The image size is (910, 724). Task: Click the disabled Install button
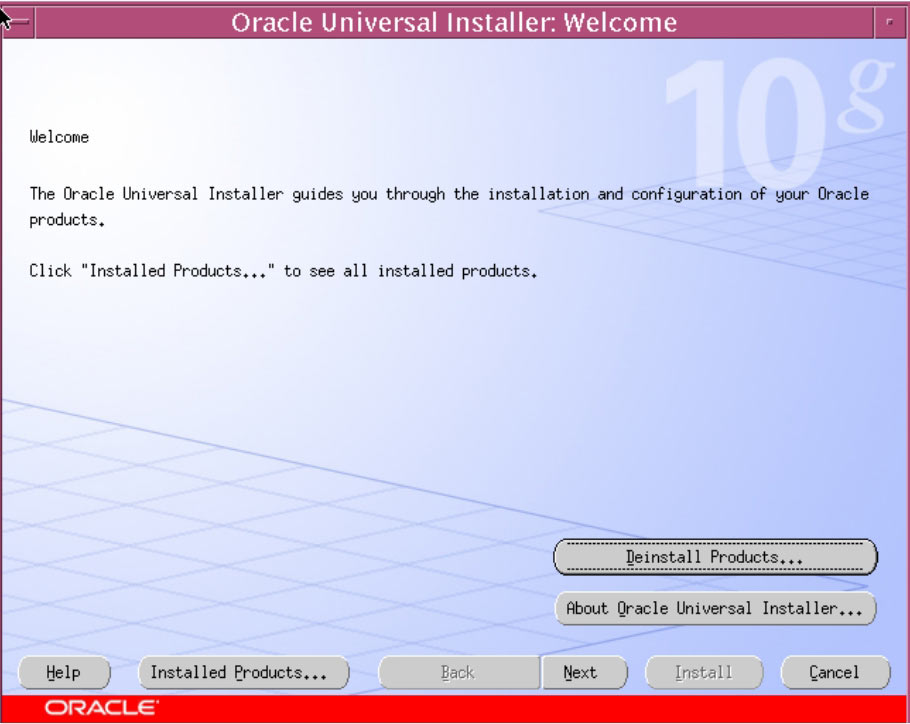pyautogui.click(x=704, y=672)
